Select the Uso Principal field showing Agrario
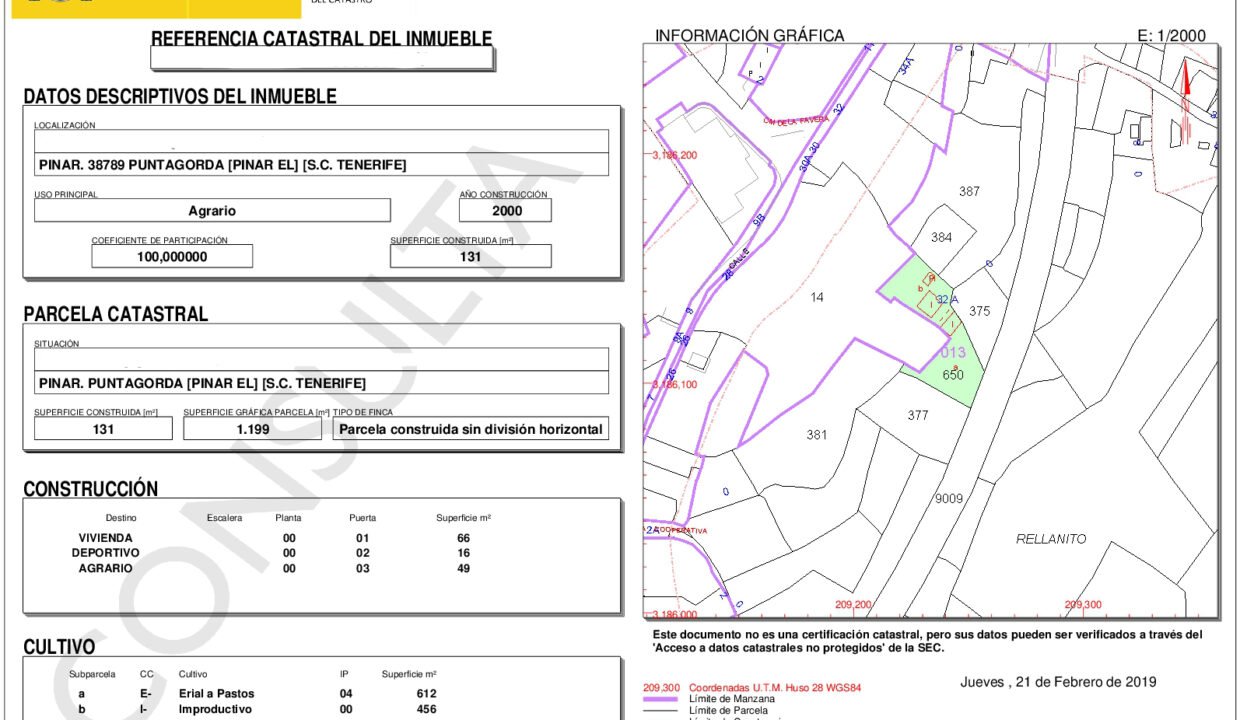This screenshot has width=1240, height=720. click(x=212, y=211)
